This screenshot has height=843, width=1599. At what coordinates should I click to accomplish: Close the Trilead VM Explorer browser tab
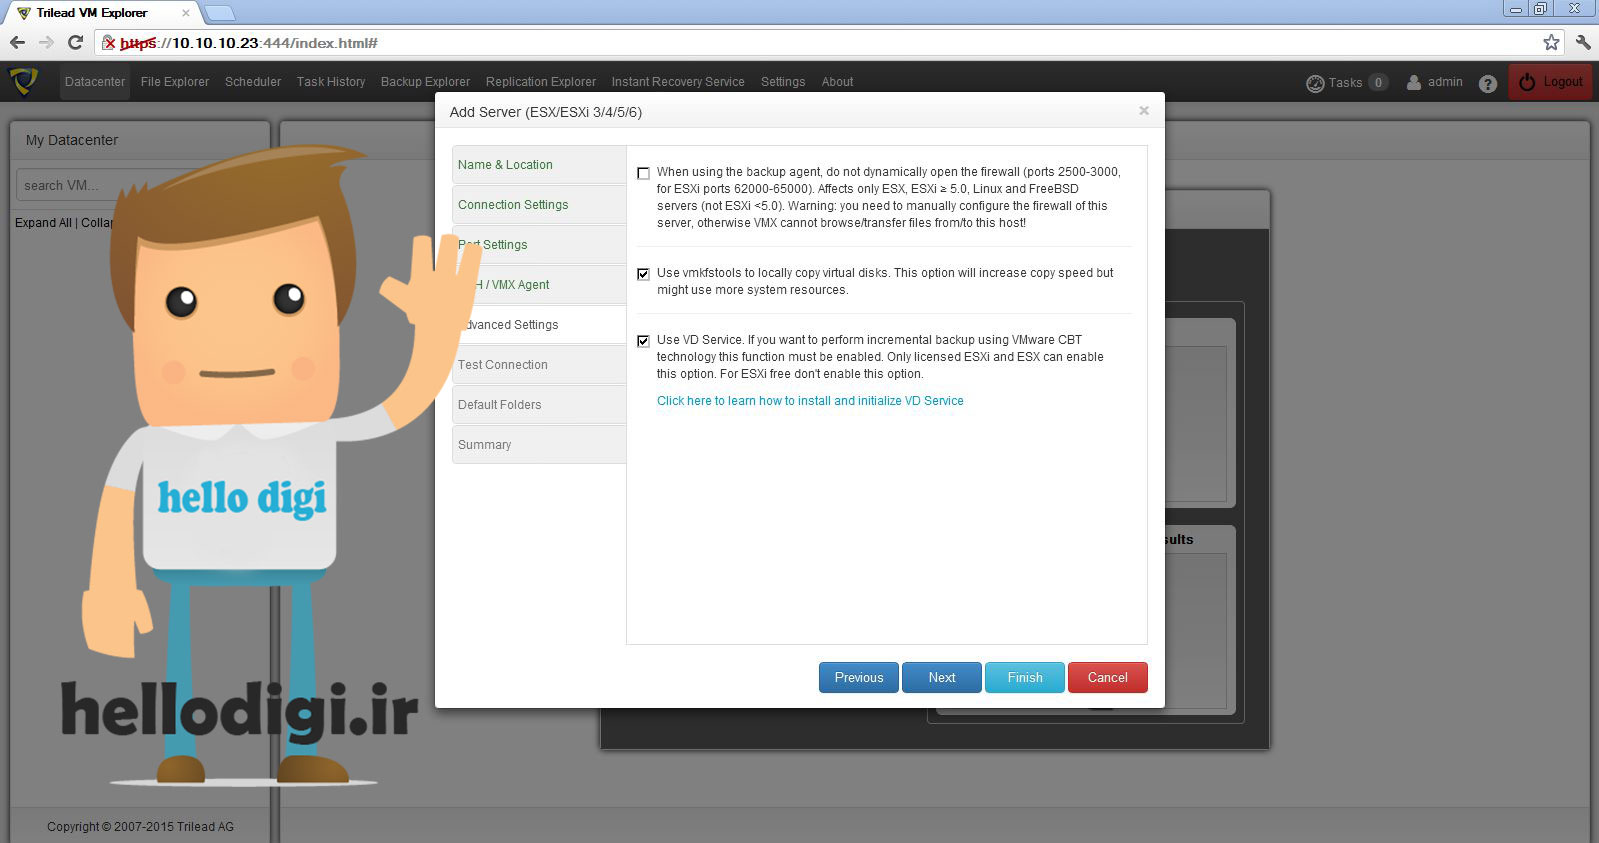click(185, 13)
